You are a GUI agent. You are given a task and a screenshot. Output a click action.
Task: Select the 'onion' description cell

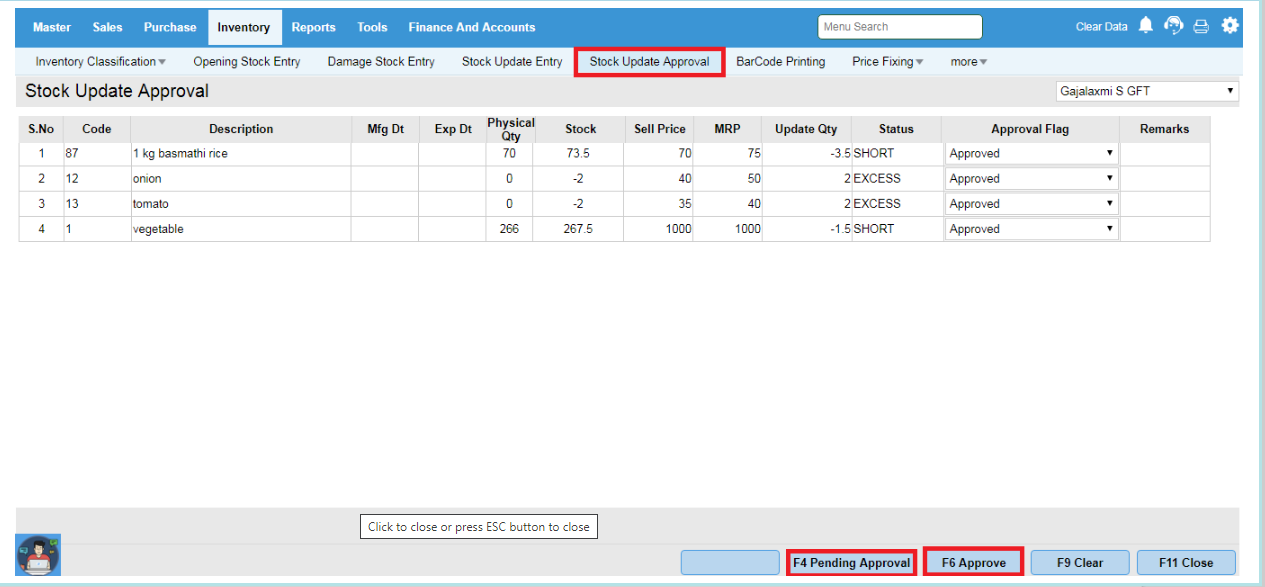point(241,179)
